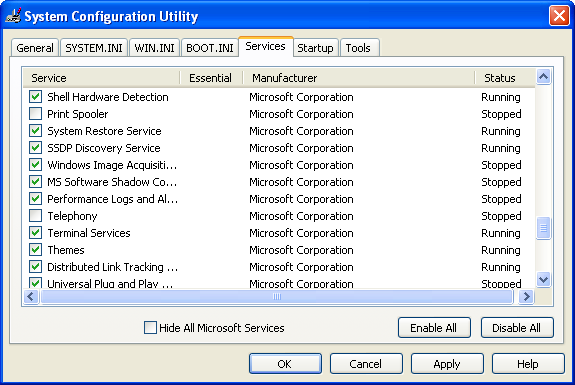Select the Themes service name
The image size is (575, 385).
tap(66, 250)
